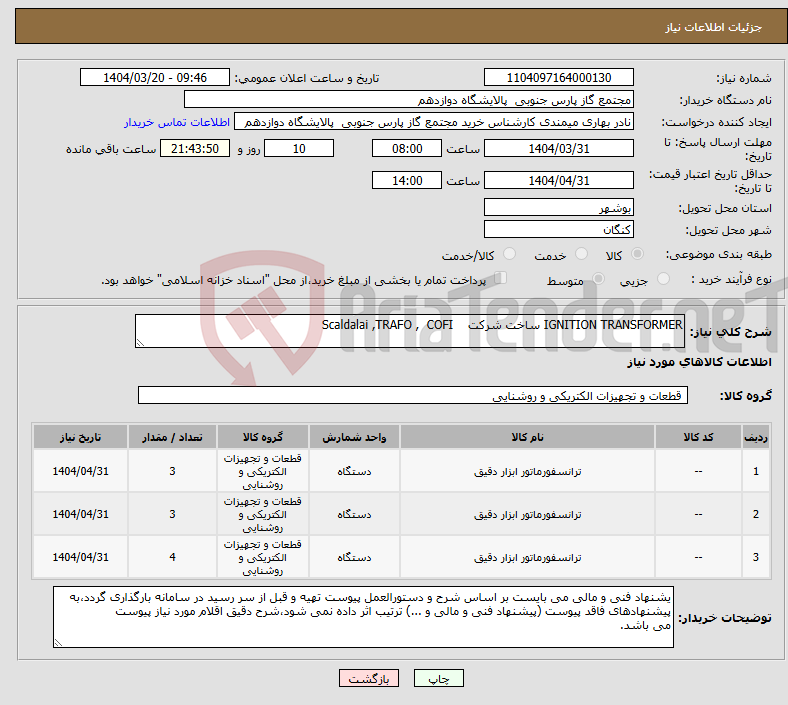The width and height of the screenshot is (788, 705).
Task: Select the کالا/خدمت radio button
Action: click(510, 254)
